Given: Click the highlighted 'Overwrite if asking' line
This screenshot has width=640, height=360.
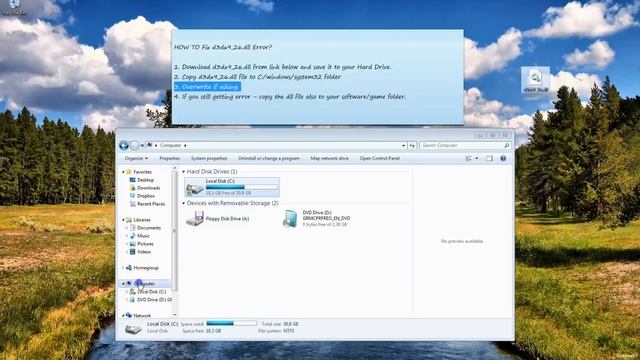Looking at the screenshot, I should 207,87.
